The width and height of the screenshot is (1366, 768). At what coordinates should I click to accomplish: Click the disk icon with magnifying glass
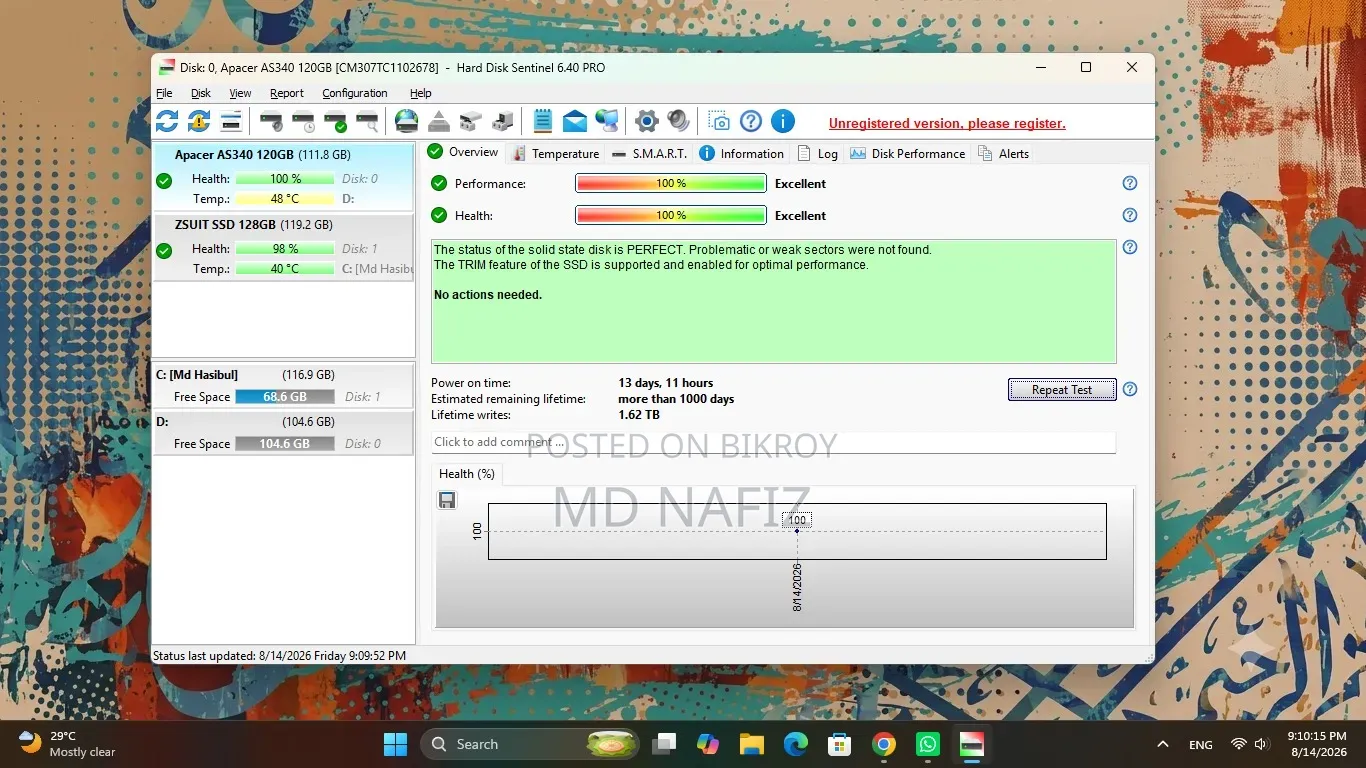tap(368, 122)
